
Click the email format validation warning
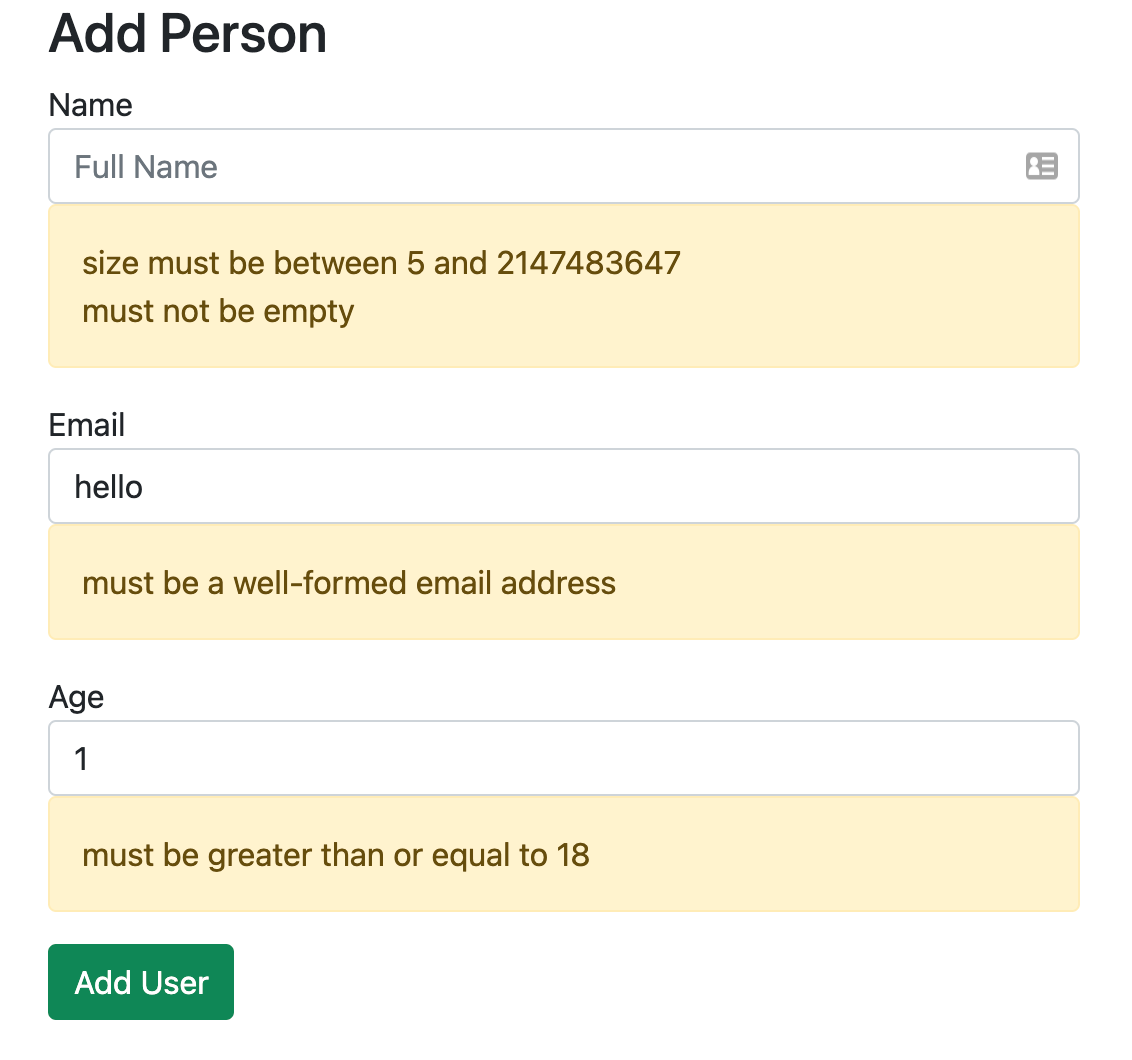coord(349,583)
